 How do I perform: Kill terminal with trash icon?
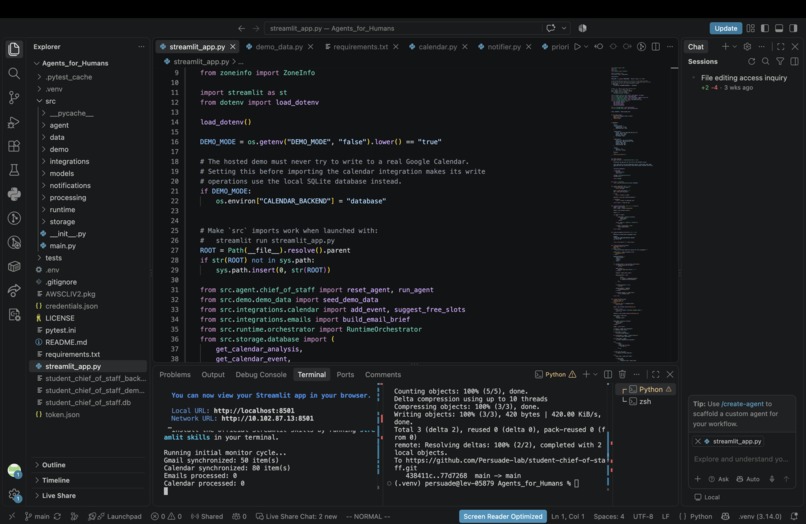622,374
